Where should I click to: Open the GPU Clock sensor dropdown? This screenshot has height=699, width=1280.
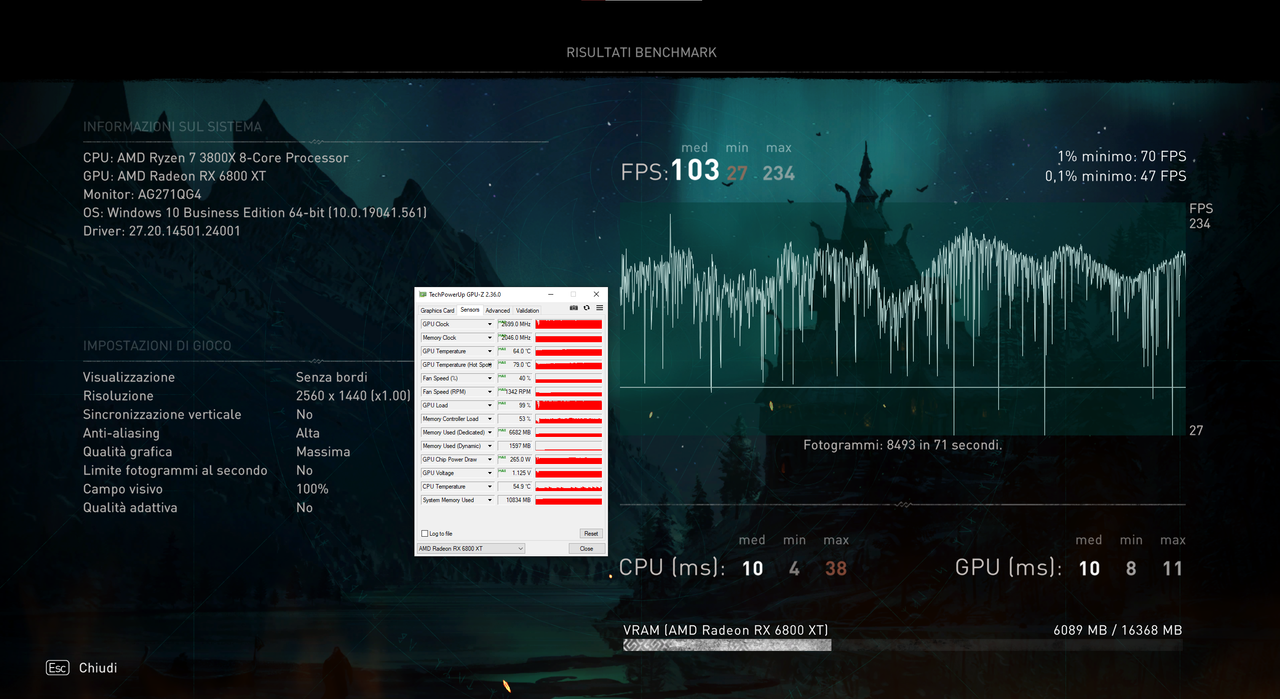490,324
